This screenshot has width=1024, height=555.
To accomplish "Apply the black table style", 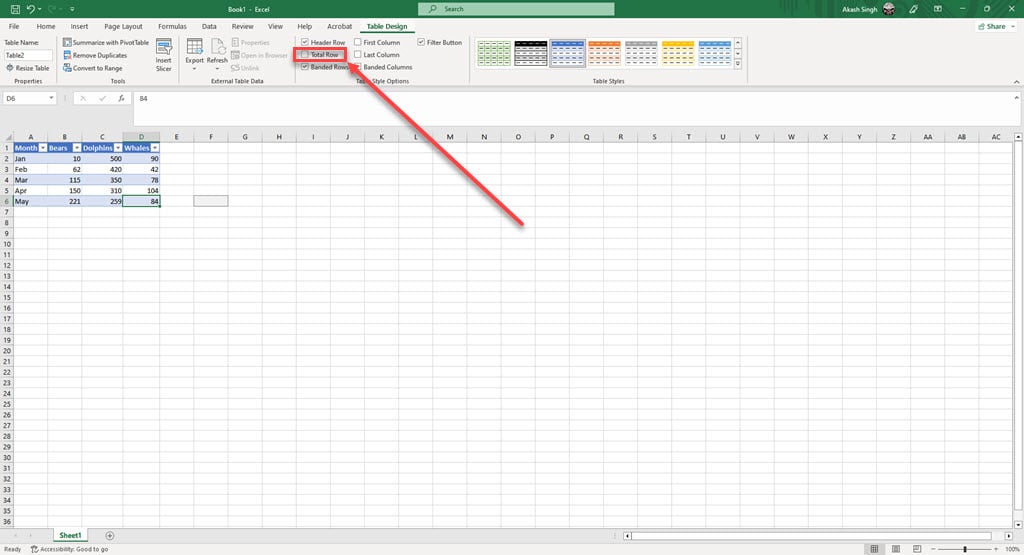I will (530, 53).
